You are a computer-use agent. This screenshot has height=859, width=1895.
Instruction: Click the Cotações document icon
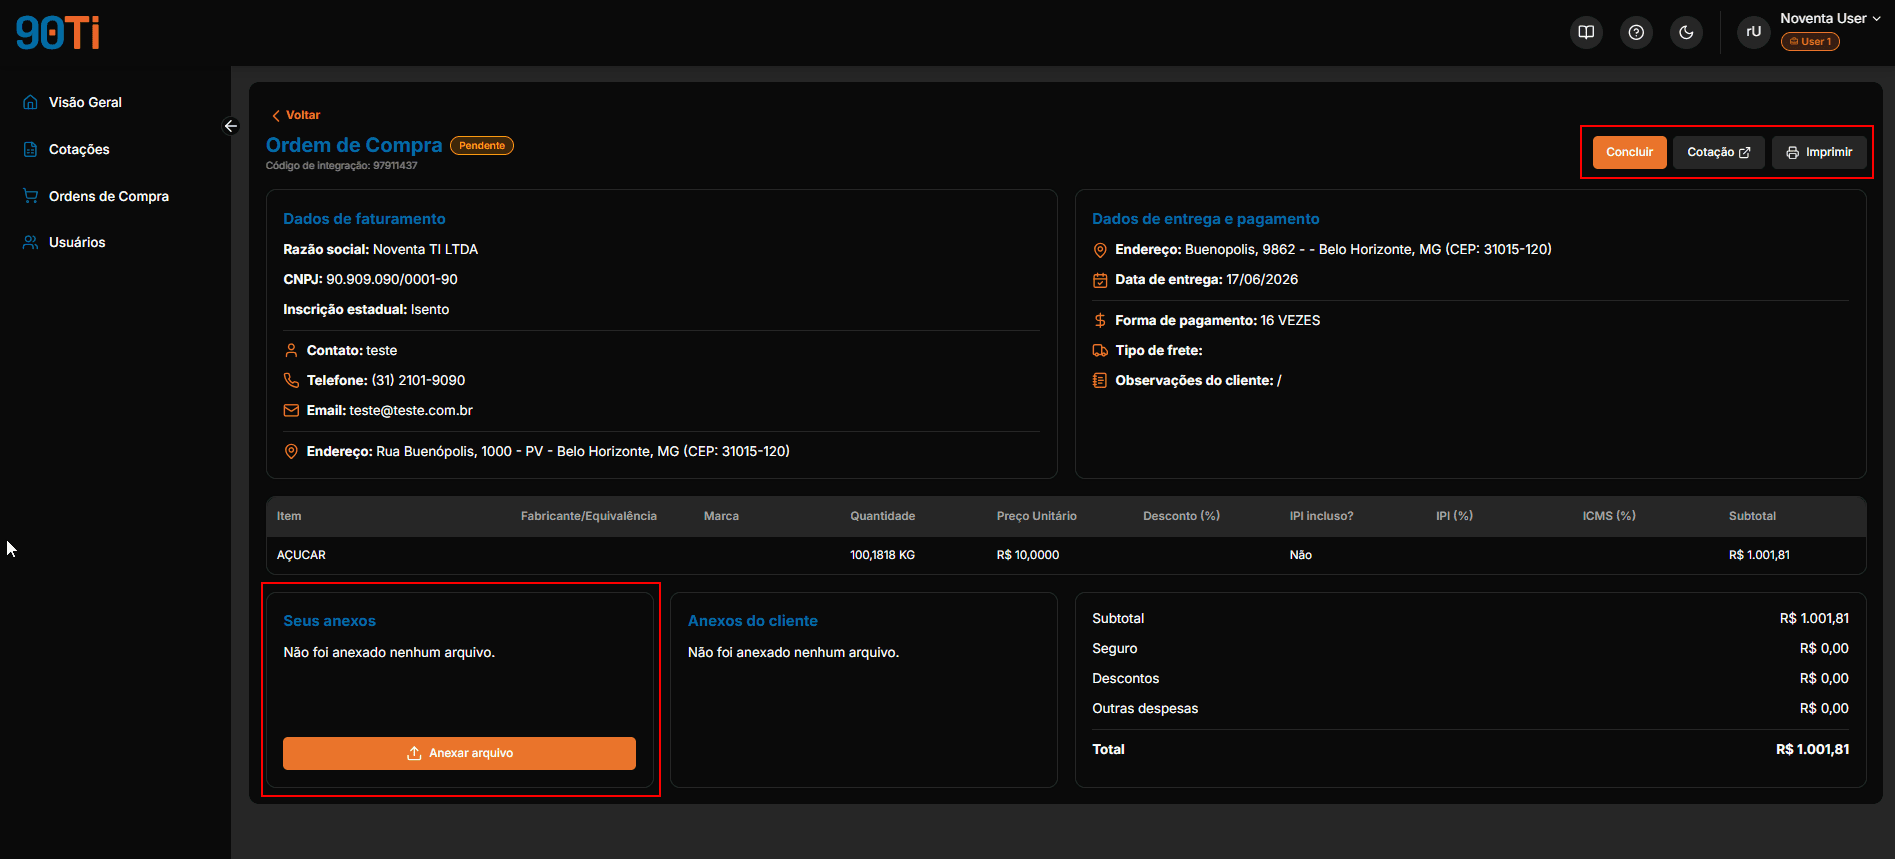coord(31,149)
